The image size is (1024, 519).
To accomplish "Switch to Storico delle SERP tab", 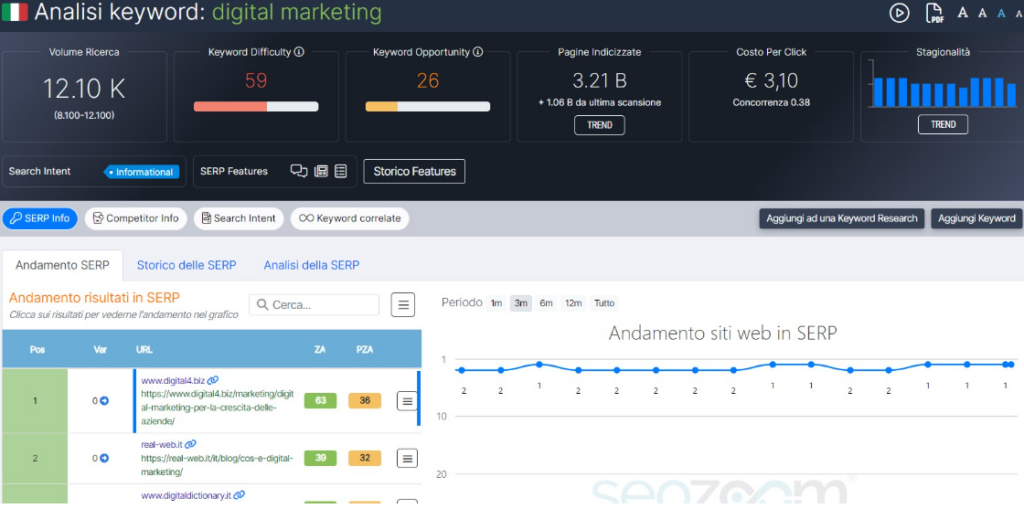I will (187, 265).
